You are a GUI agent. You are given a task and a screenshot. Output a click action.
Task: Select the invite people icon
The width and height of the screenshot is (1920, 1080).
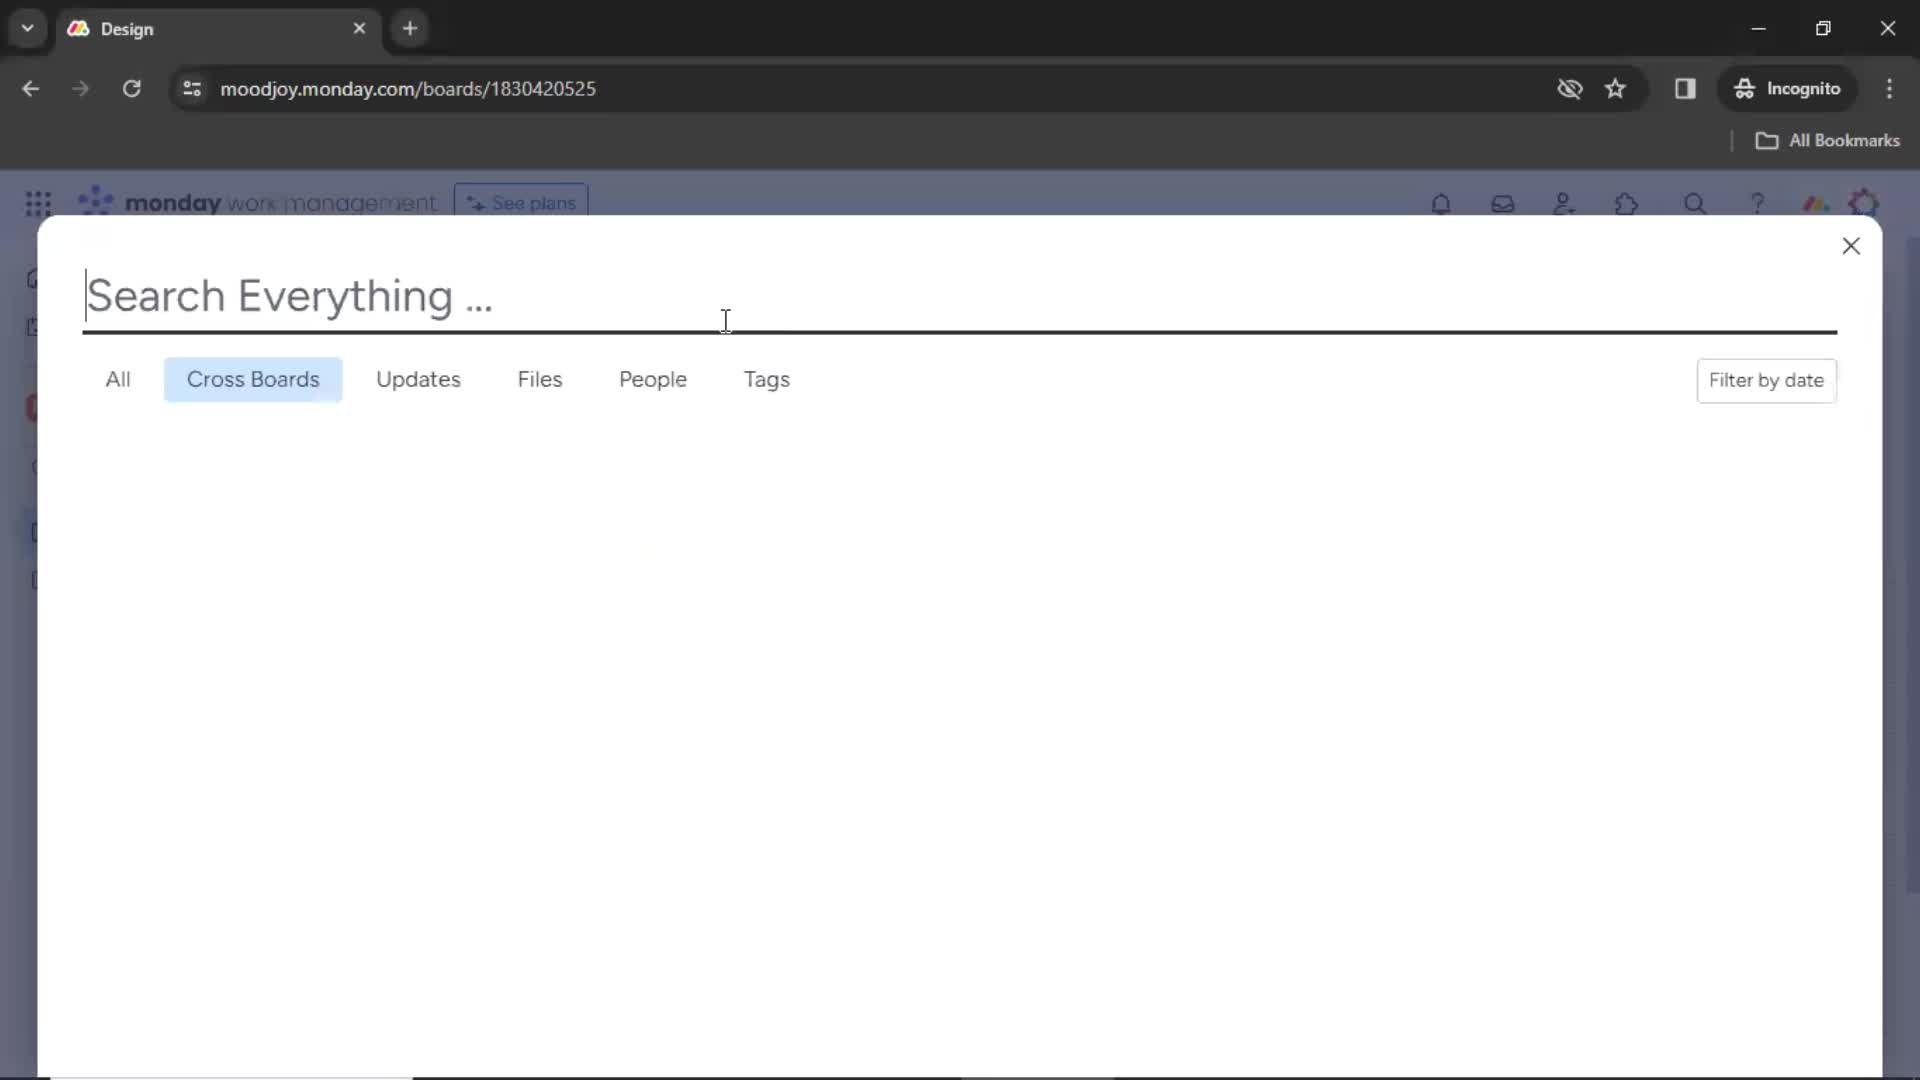(x=1564, y=204)
